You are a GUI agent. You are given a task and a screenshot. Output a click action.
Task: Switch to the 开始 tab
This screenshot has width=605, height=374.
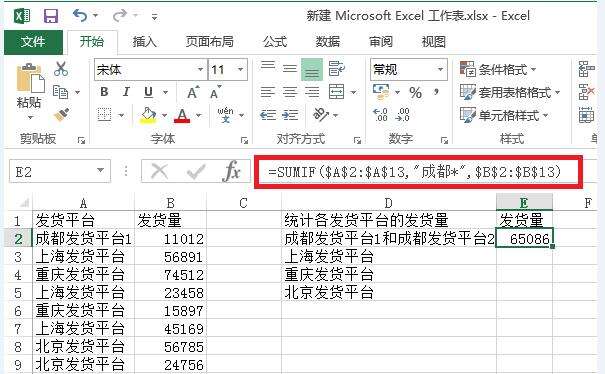click(x=92, y=42)
